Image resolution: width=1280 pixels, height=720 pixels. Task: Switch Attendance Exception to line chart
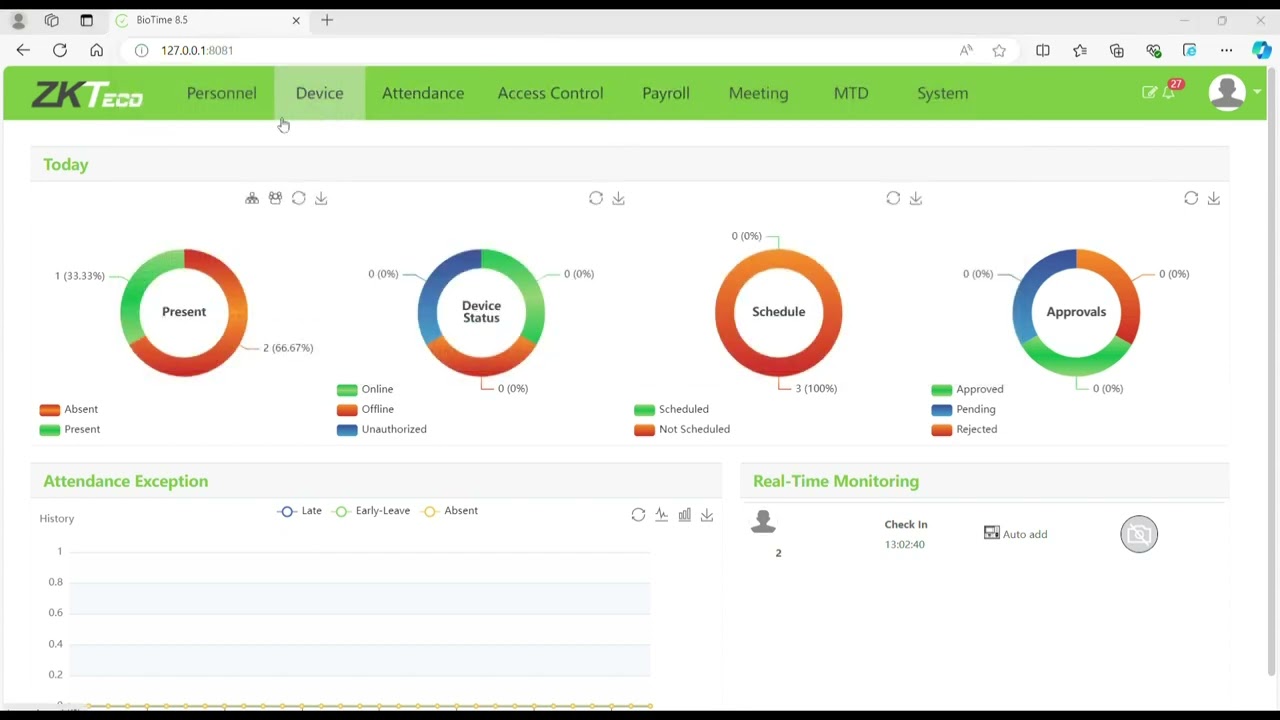pyautogui.click(x=661, y=514)
